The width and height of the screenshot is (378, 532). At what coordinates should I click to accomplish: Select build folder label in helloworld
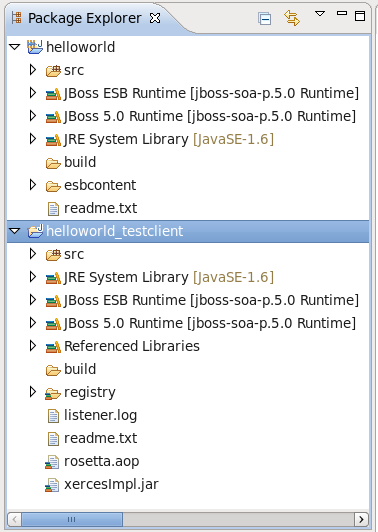[80, 162]
